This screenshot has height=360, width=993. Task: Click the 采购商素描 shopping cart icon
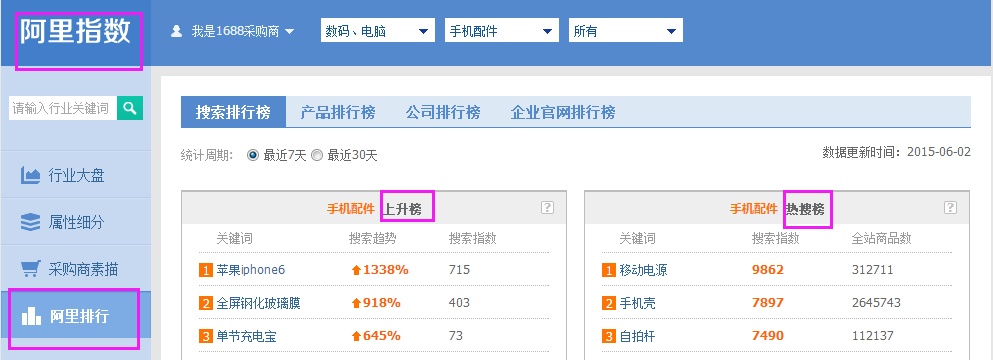point(31,269)
